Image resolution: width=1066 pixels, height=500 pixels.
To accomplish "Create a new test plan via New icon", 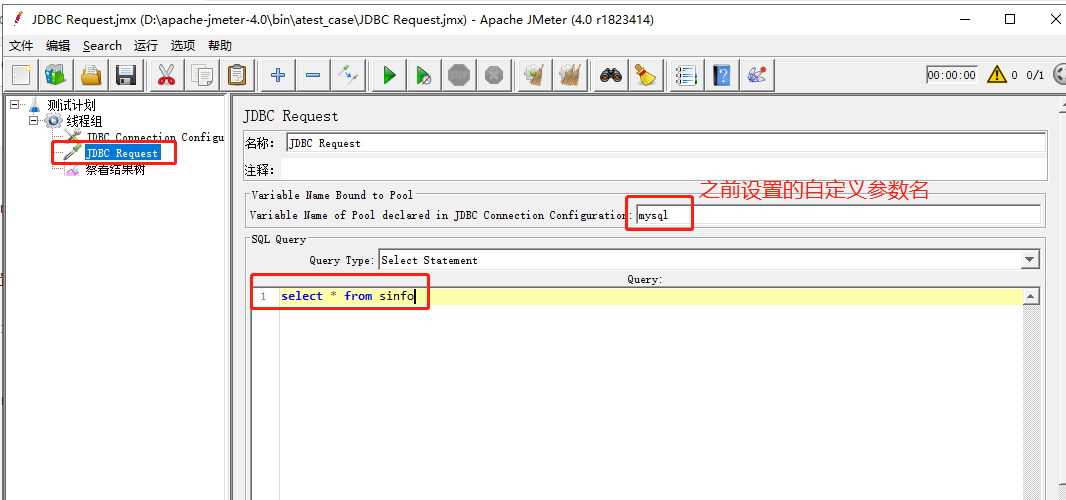I will click(x=21, y=75).
